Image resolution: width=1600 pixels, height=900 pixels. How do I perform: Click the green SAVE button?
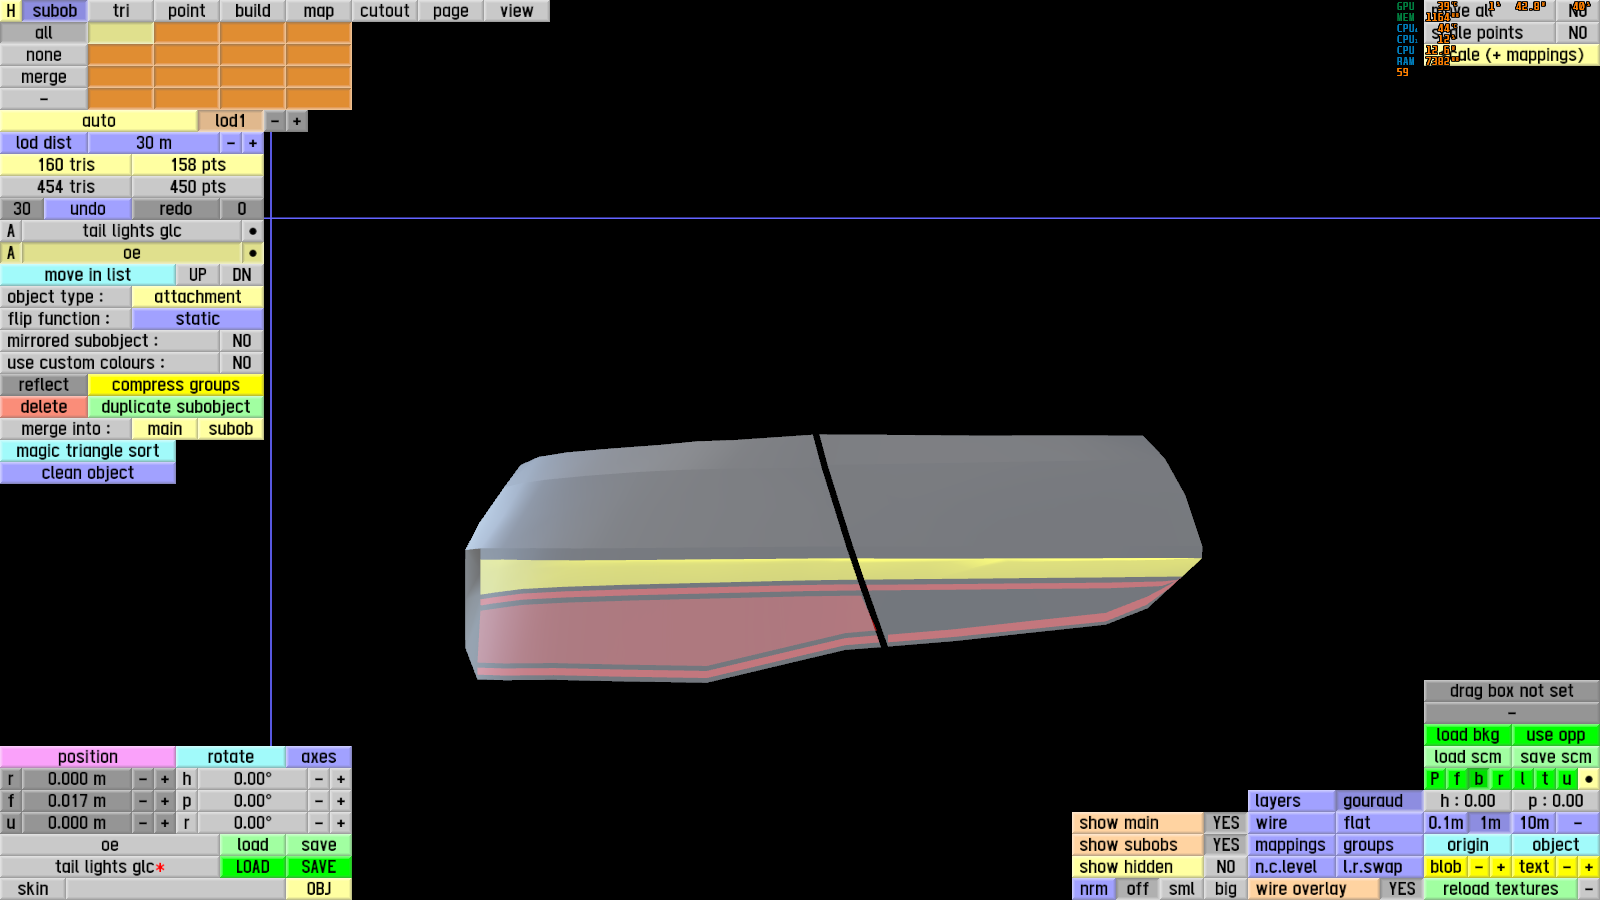tap(319, 867)
